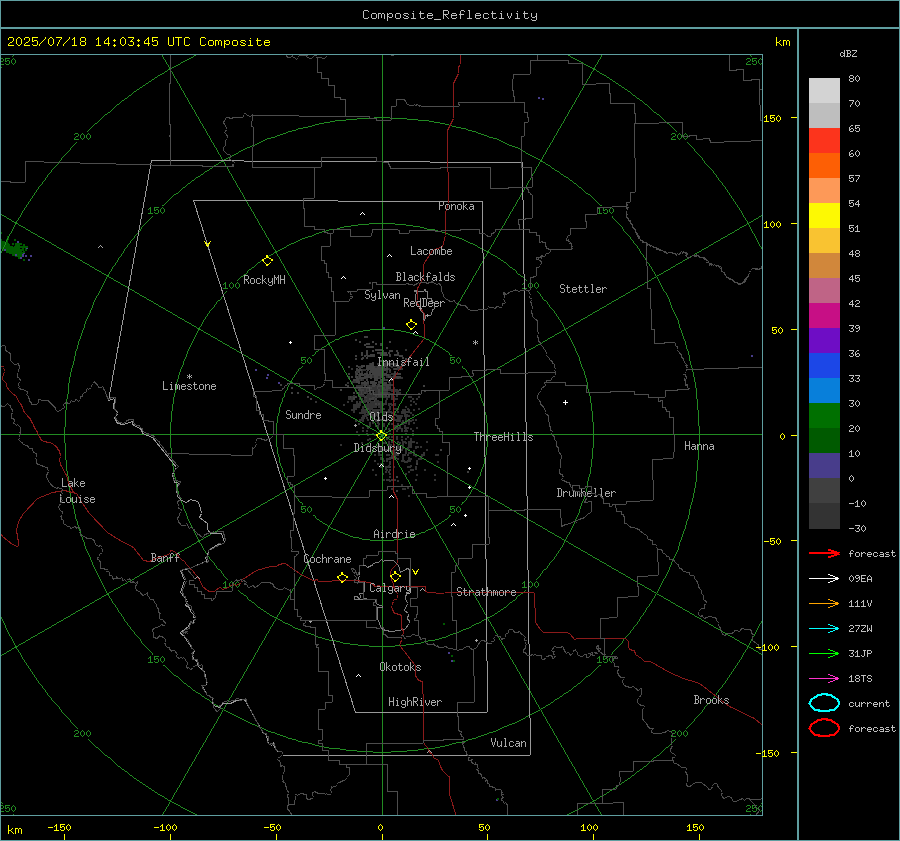The image size is (900, 841).
Task: Click the Vulcan label
Action: pyautogui.click(x=508, y=743)
